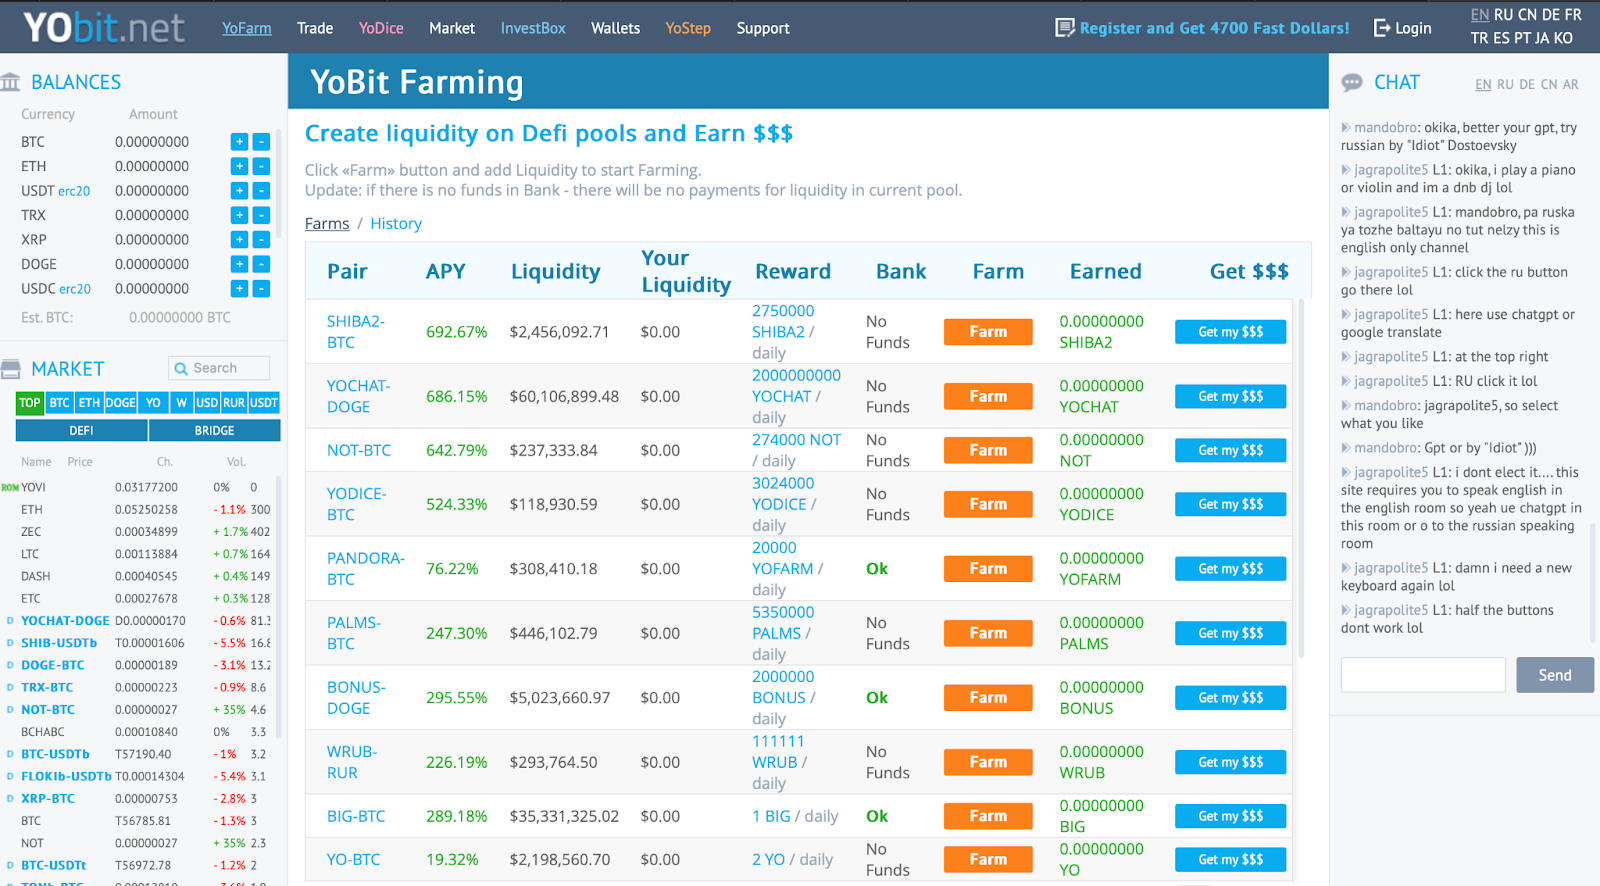Click the XRP minus withdraw icon
1600x886 pixels.
pos(261,240)
